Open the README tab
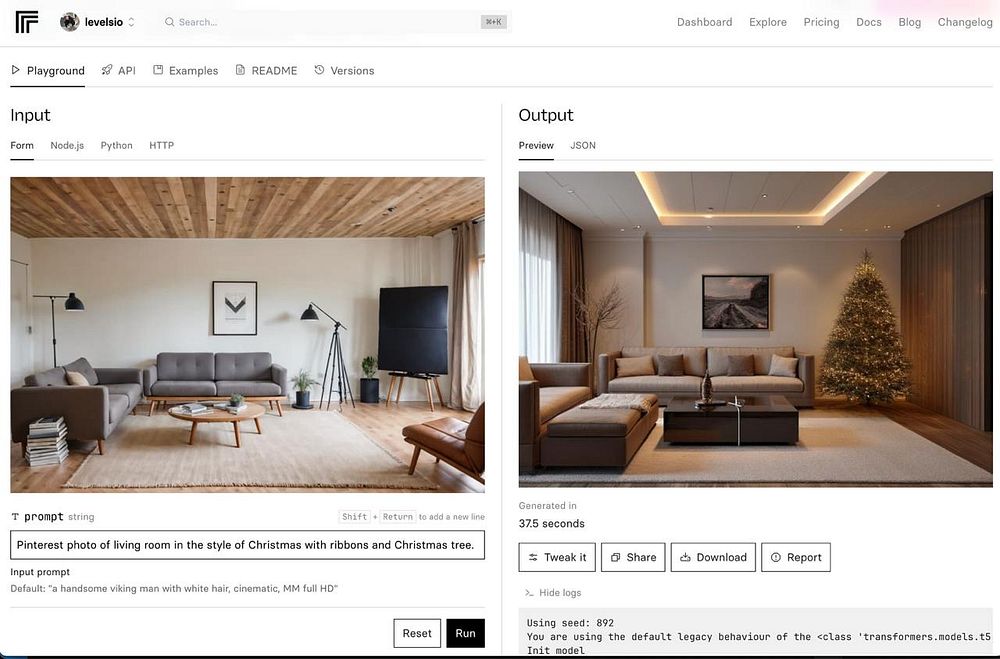1000x659 pixels. [x=267, y=71]
